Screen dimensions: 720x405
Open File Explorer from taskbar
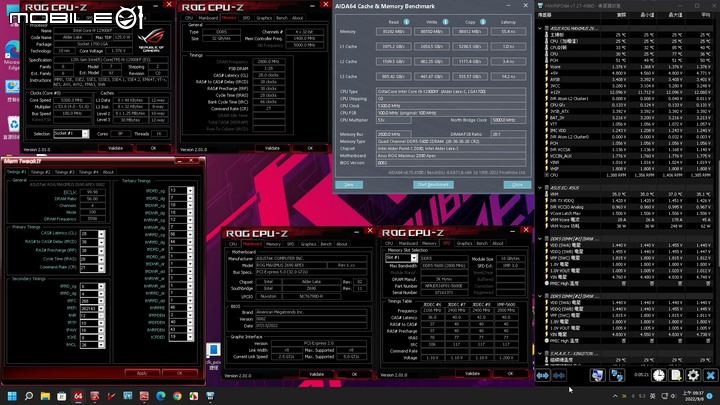tap(45, 396)
